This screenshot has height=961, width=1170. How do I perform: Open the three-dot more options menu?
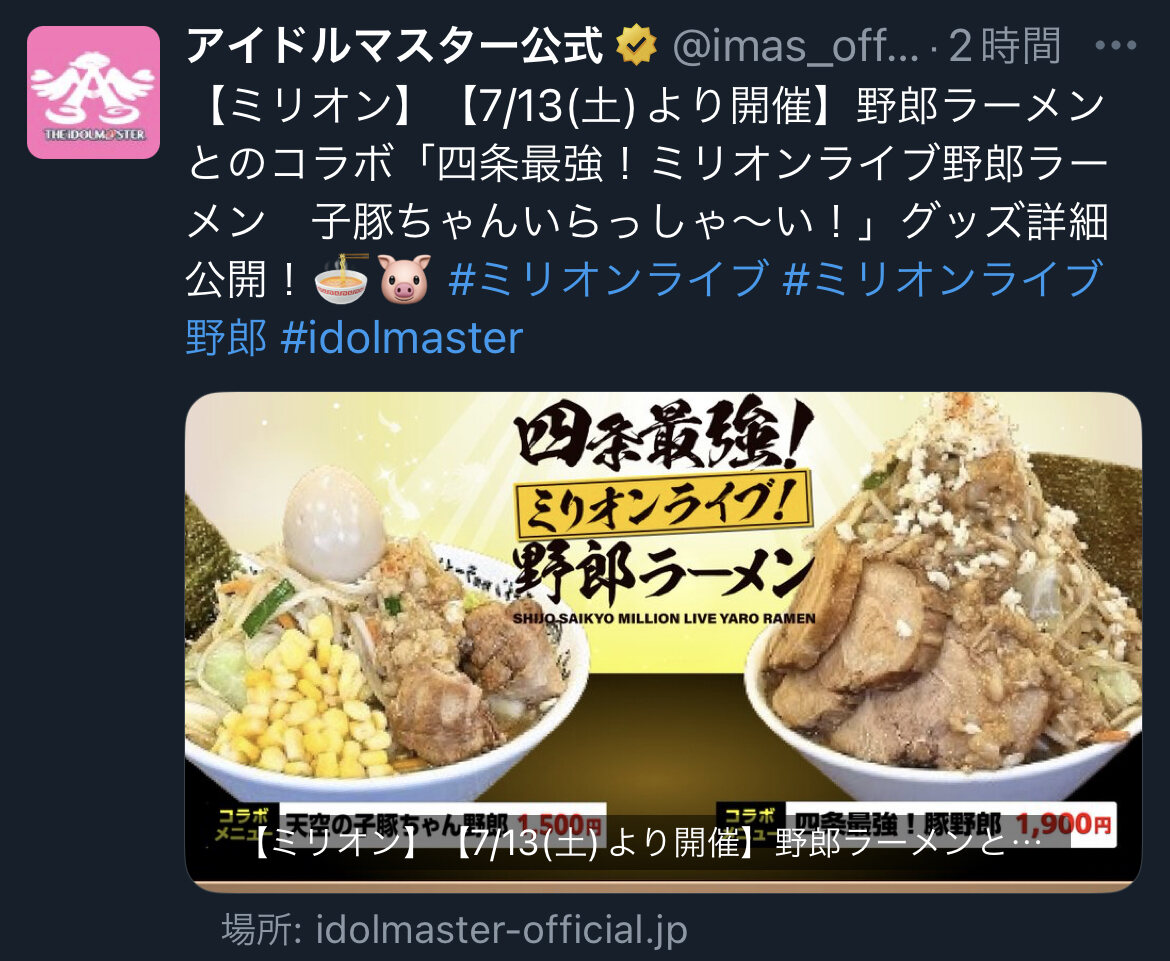point(1115,46)
